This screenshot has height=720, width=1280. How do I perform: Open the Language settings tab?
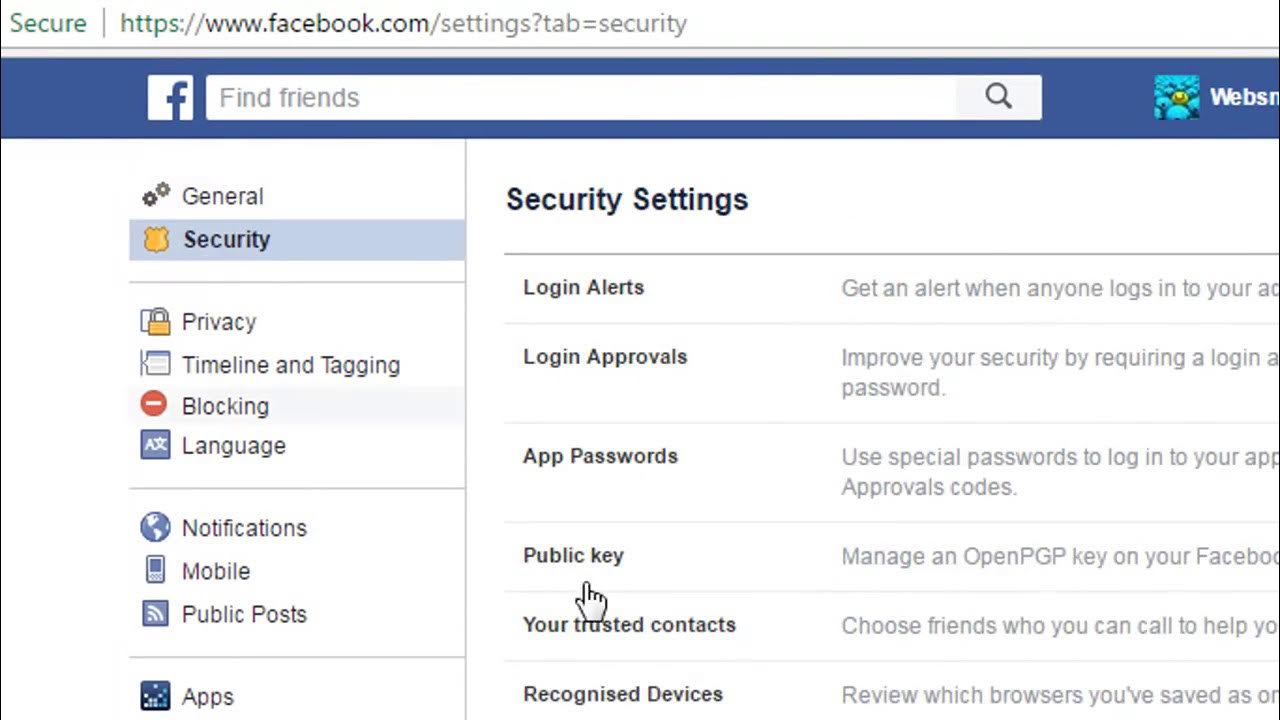coord(233,446)
